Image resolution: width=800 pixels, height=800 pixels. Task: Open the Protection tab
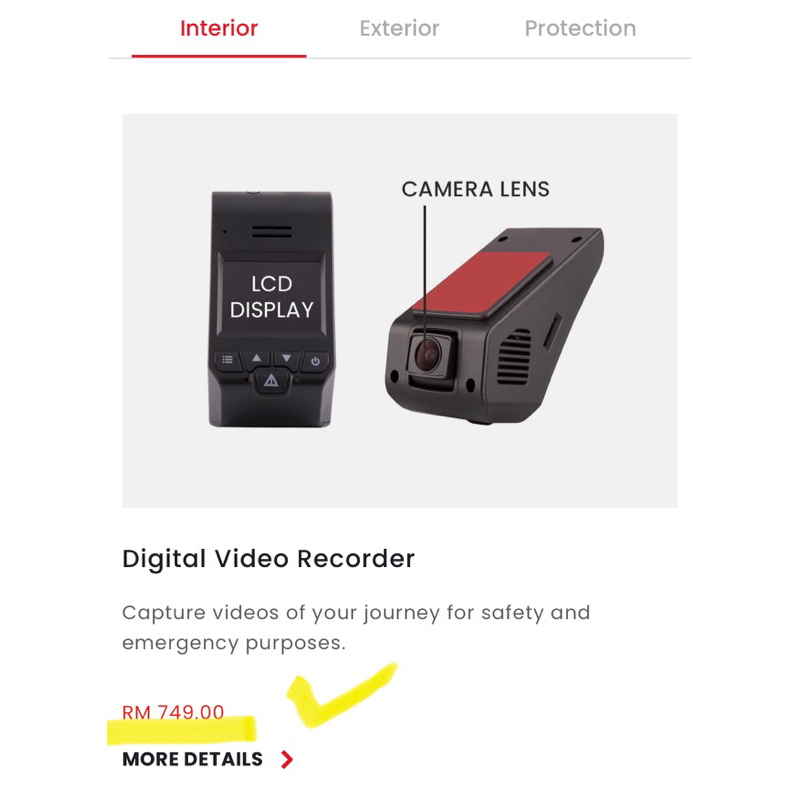(580, 29)
